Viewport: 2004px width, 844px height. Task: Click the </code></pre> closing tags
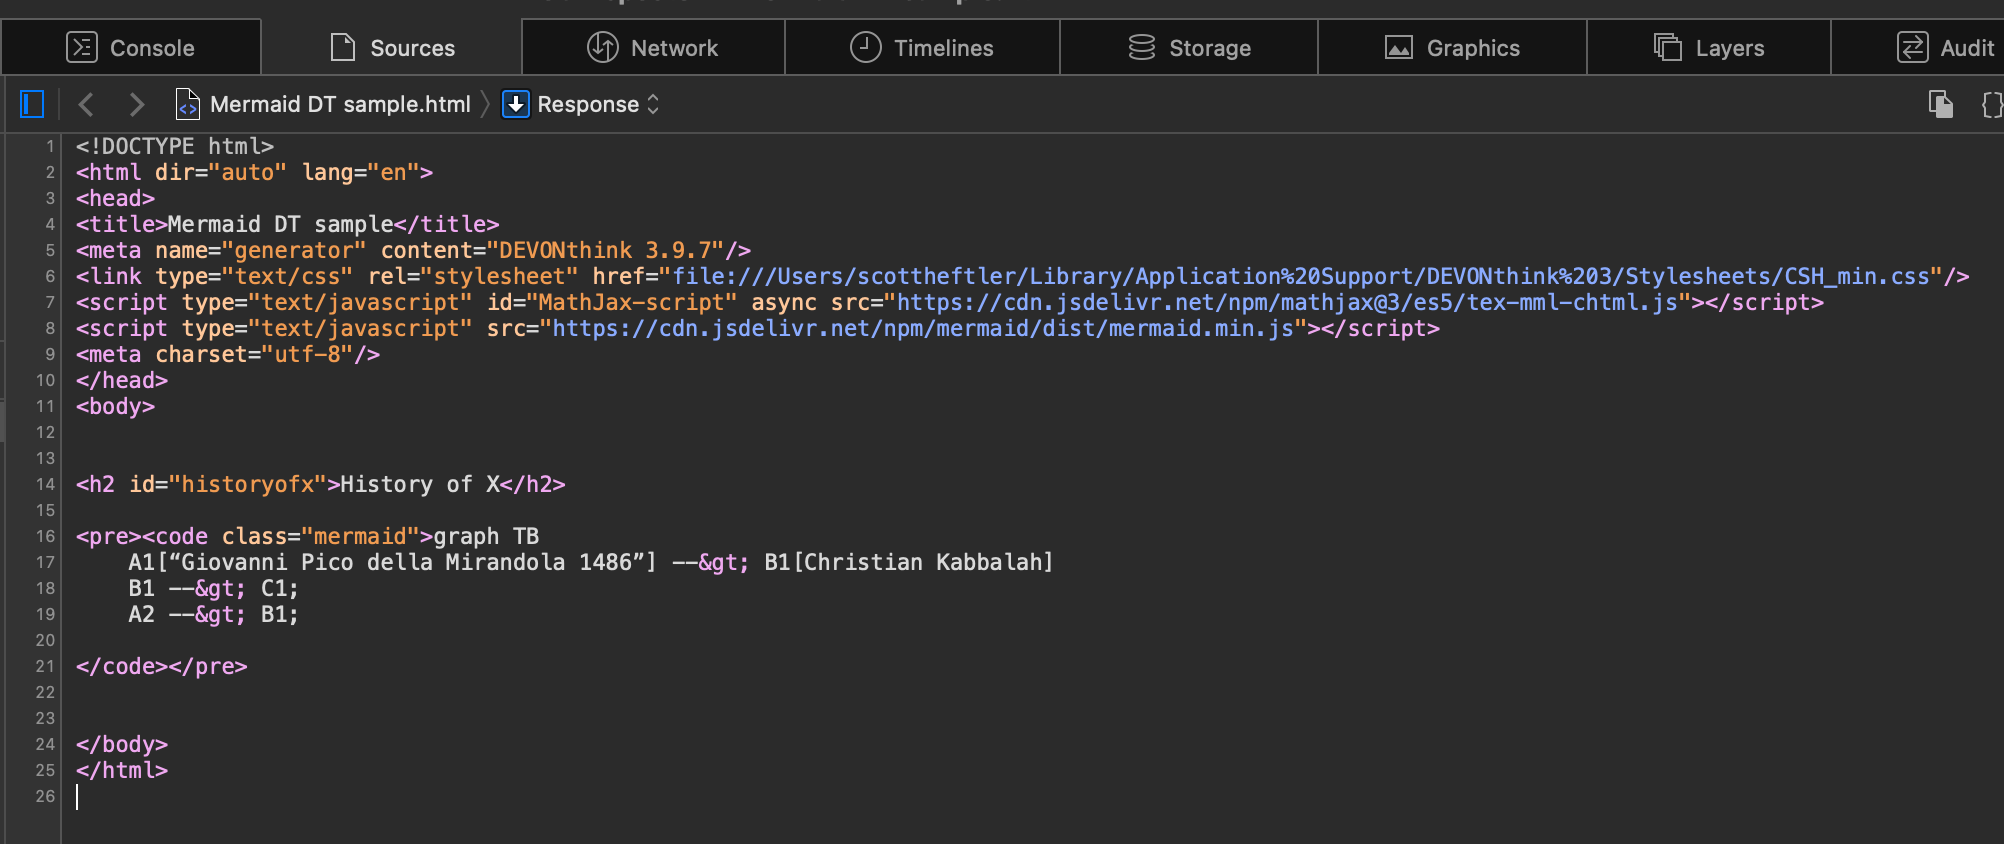(x=162, y=666)
